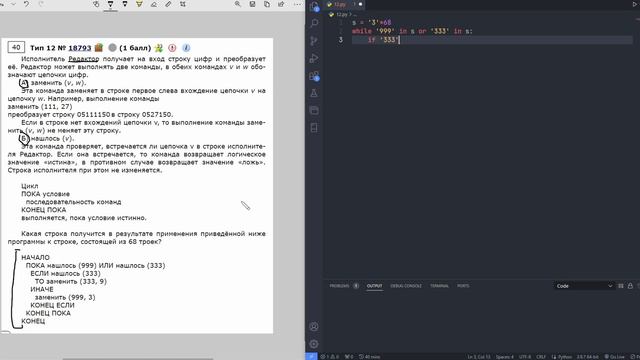Click the undo arrow in the Snip toolbar
Image resolution: width=640 pixels, height=360 pixels.
coord(27,4)
